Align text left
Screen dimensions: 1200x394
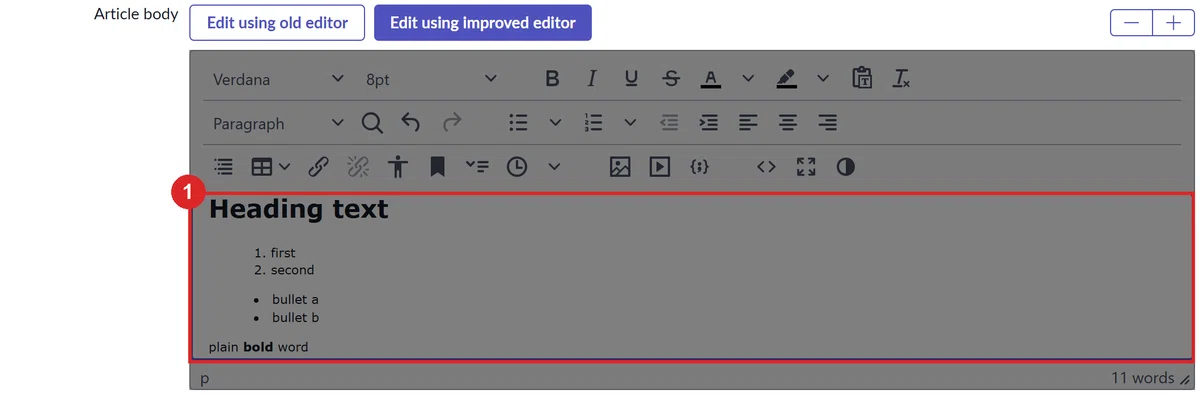[x=748, y=123]
